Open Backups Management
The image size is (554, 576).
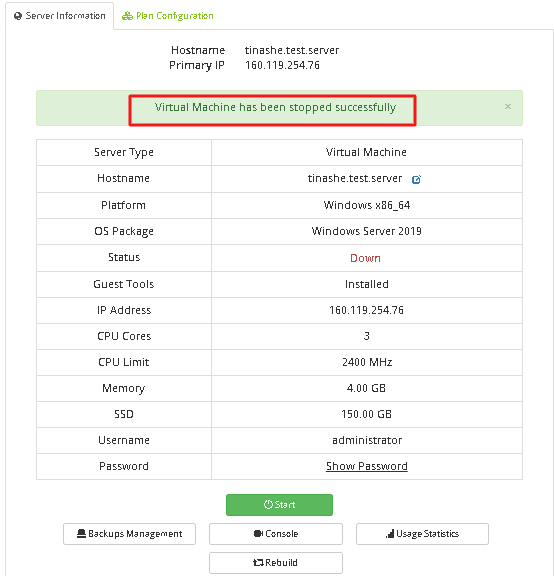click(129, 534)
